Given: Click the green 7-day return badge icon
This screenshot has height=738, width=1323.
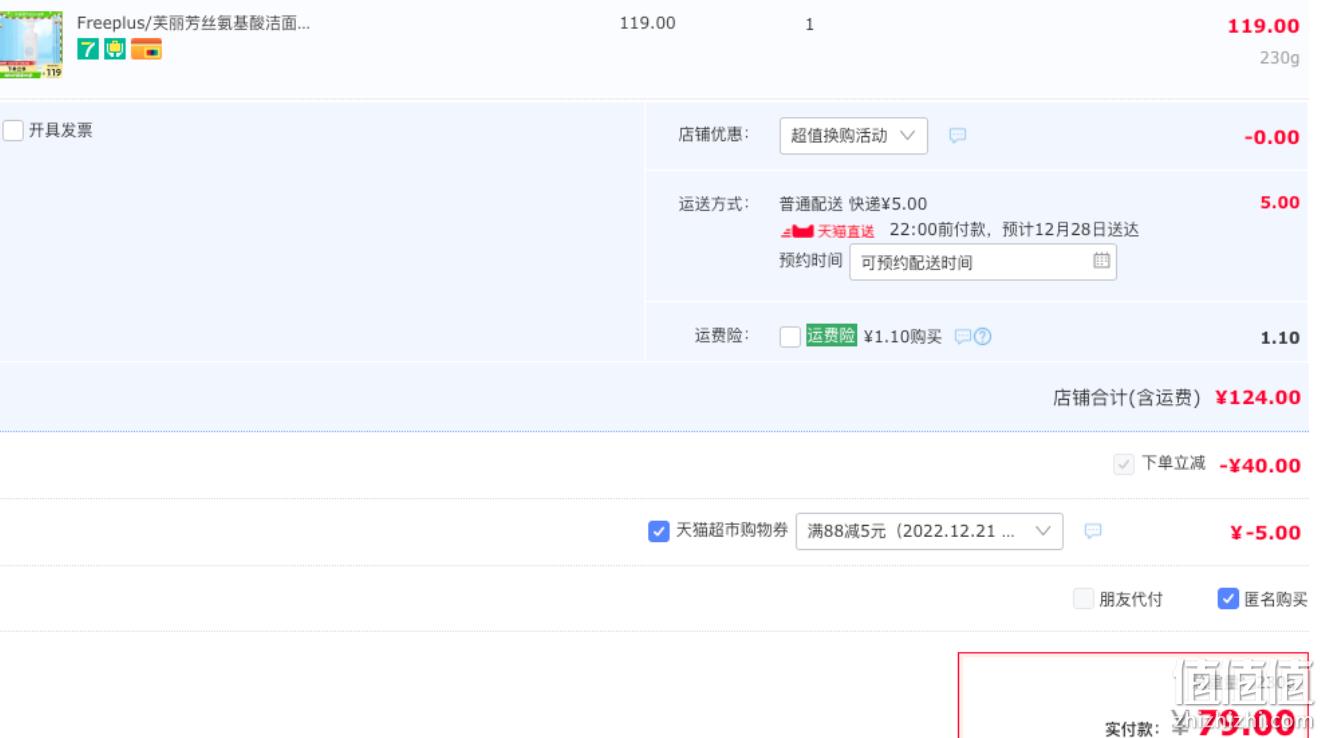Looking at the screenshot, I should (88, 49).
